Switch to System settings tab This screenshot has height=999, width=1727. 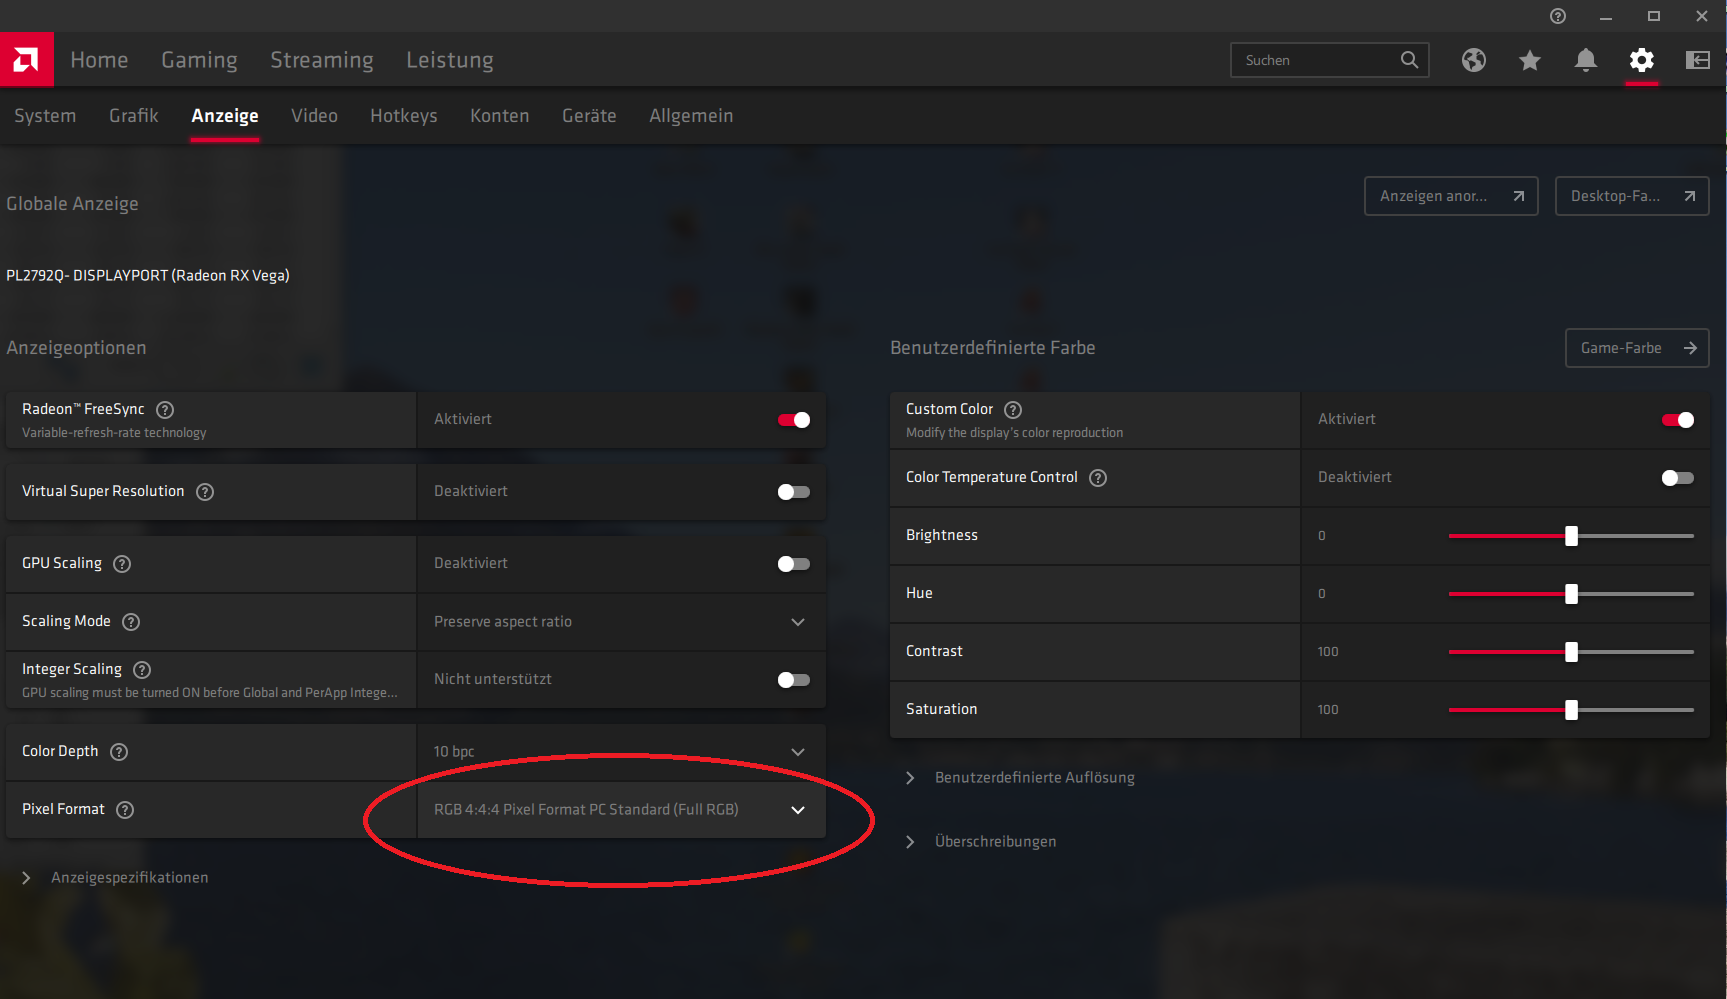(45, 116)
